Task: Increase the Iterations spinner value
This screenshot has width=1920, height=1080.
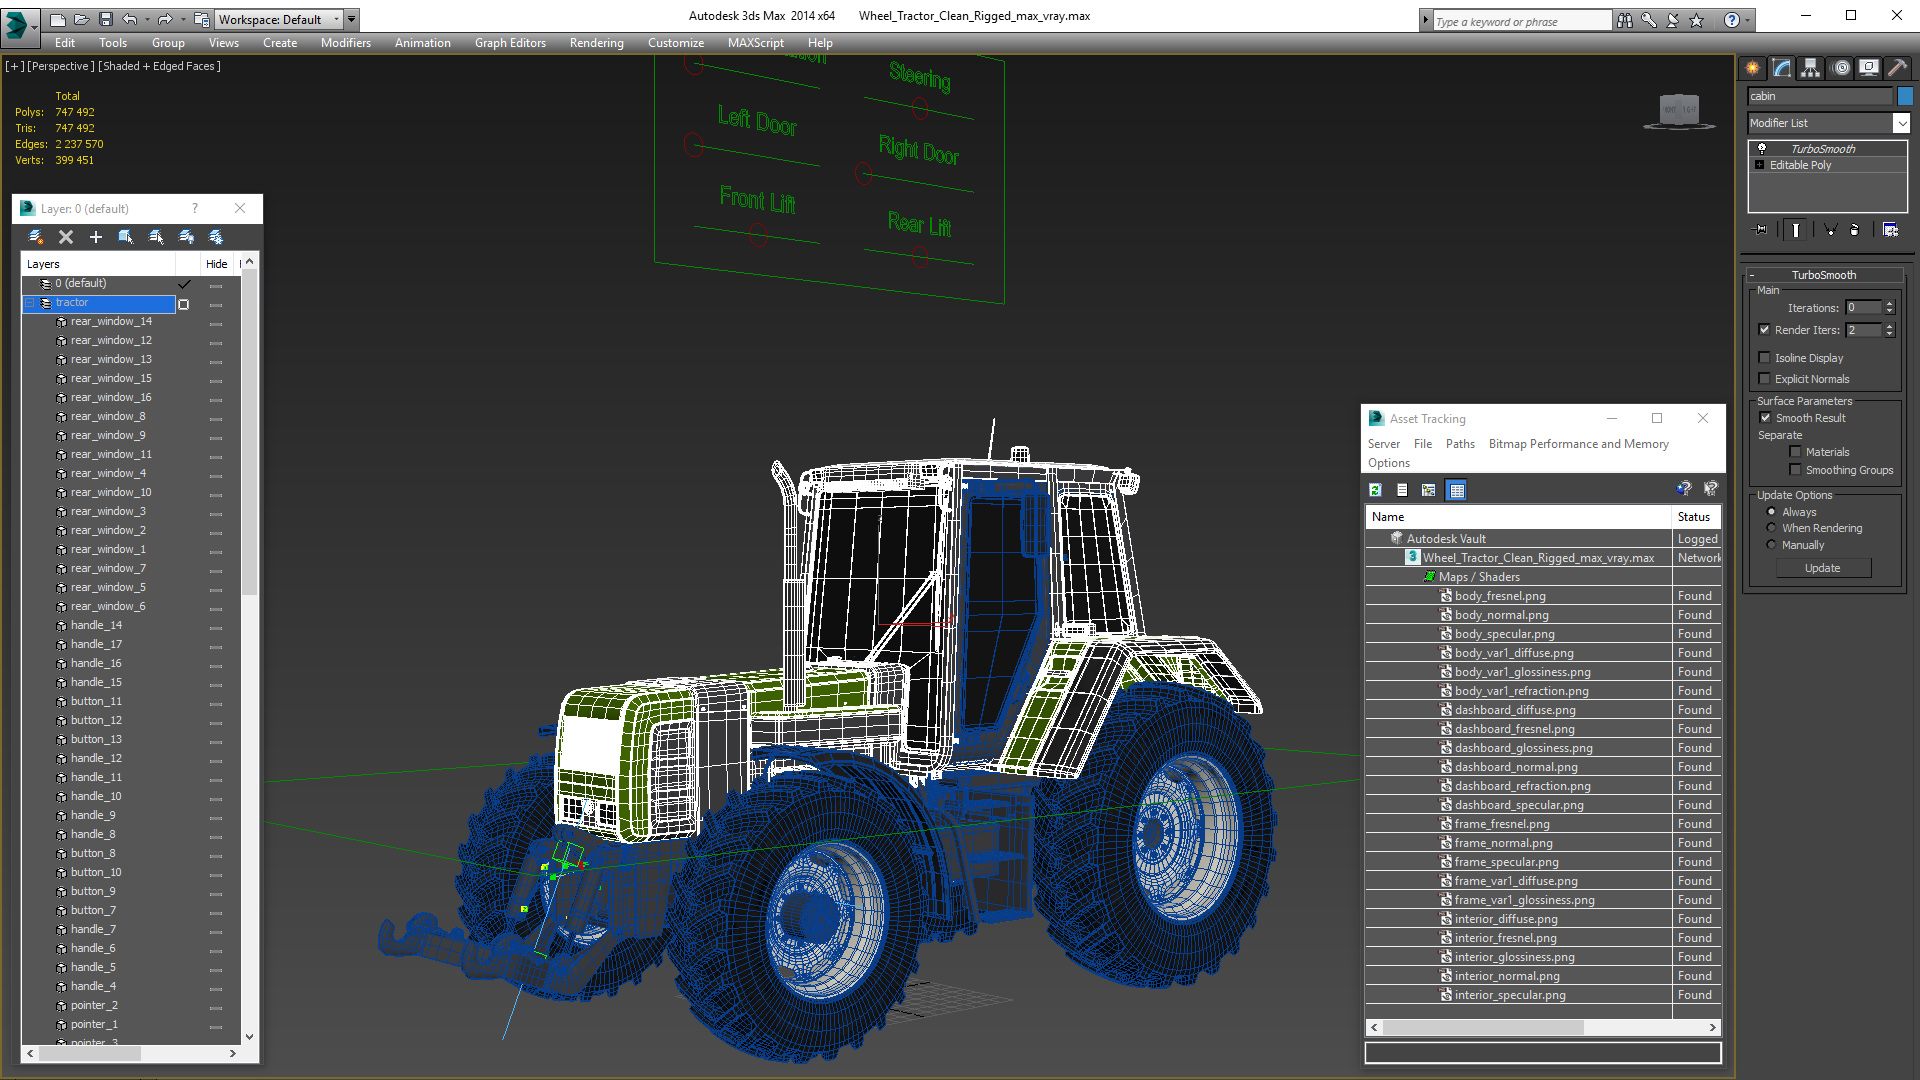Action: pyautogui.click(x=1890, y=304)
